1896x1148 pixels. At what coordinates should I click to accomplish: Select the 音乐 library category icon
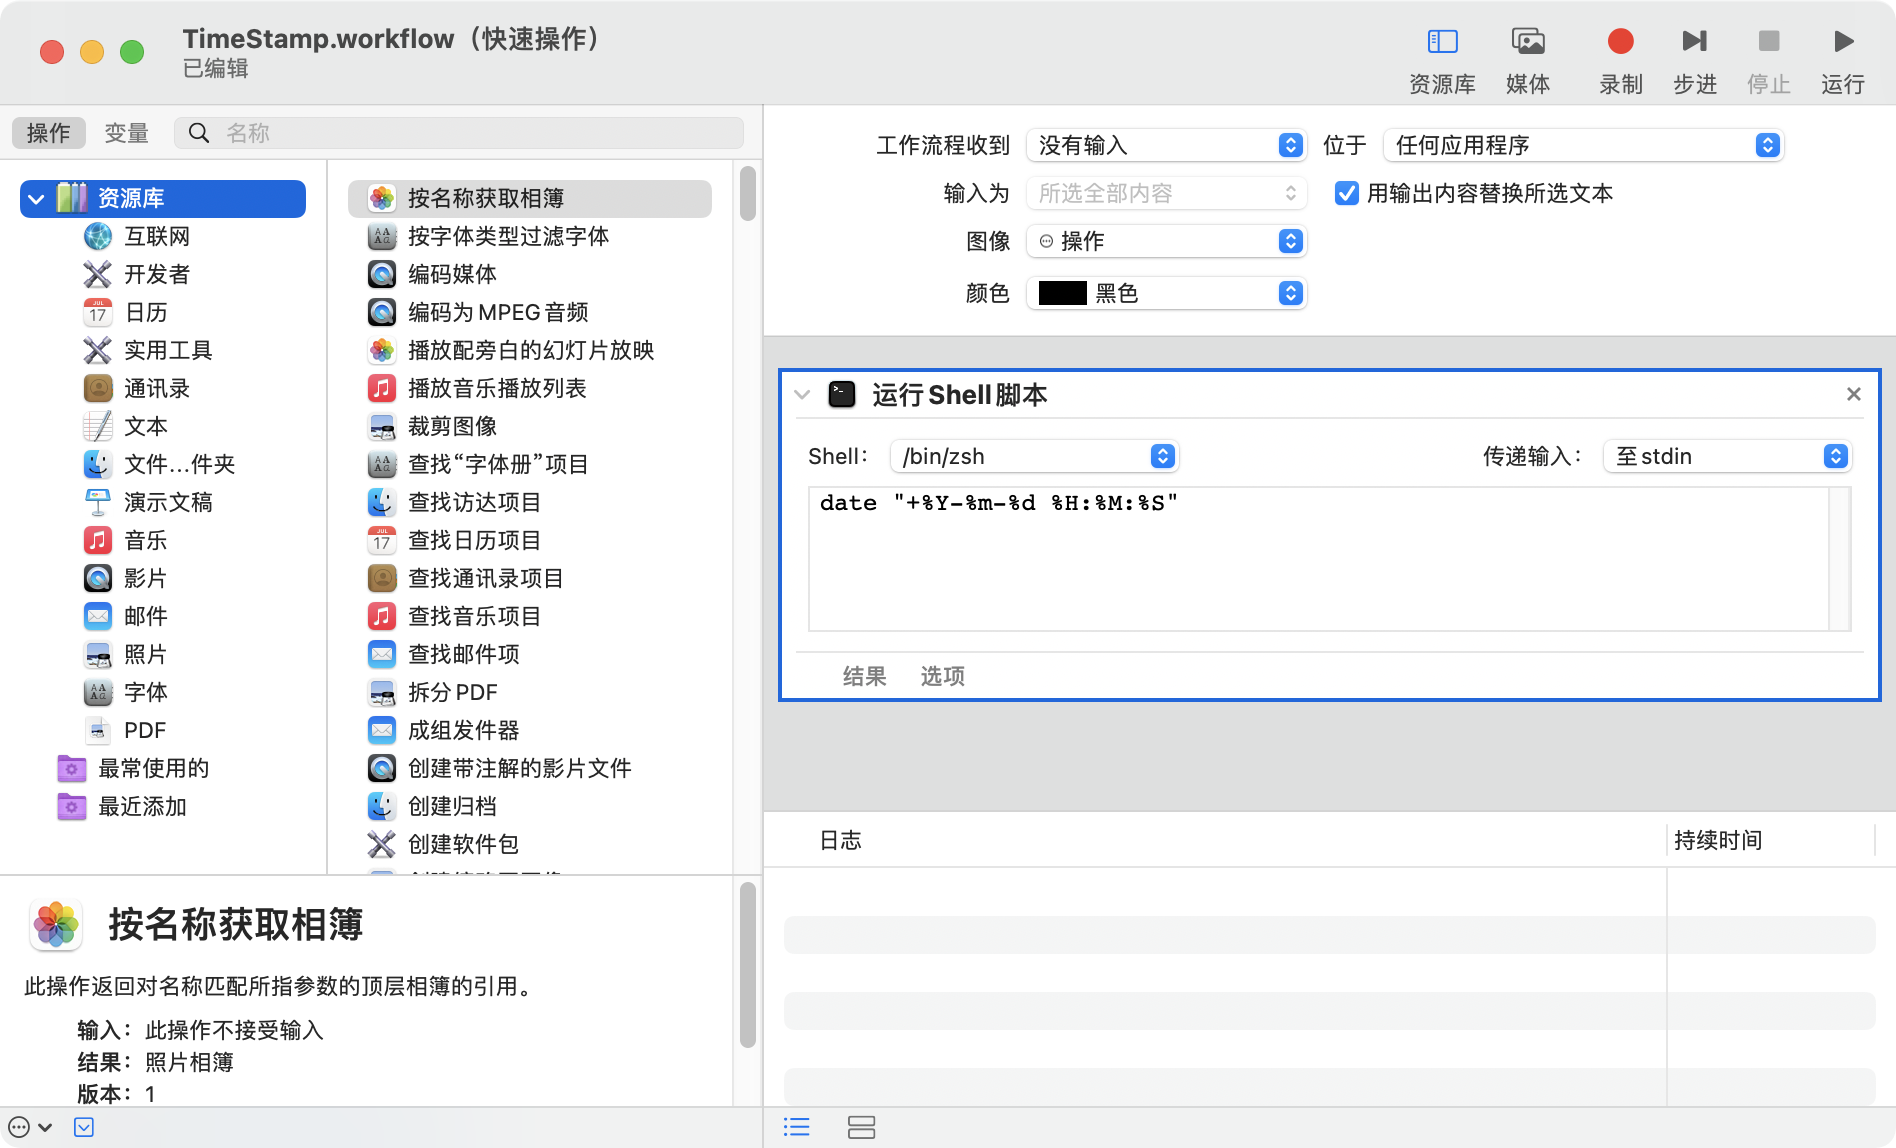coord(98,540)
